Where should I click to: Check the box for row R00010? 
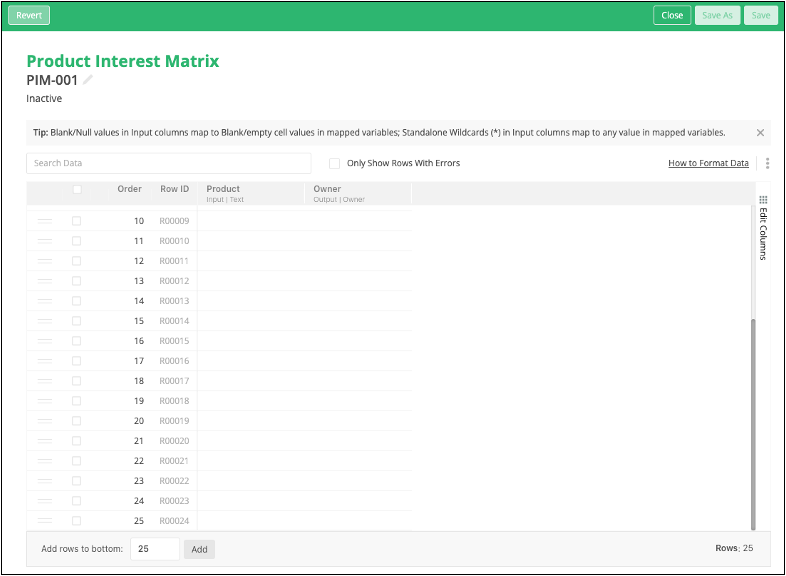click(x=76, y=241)
